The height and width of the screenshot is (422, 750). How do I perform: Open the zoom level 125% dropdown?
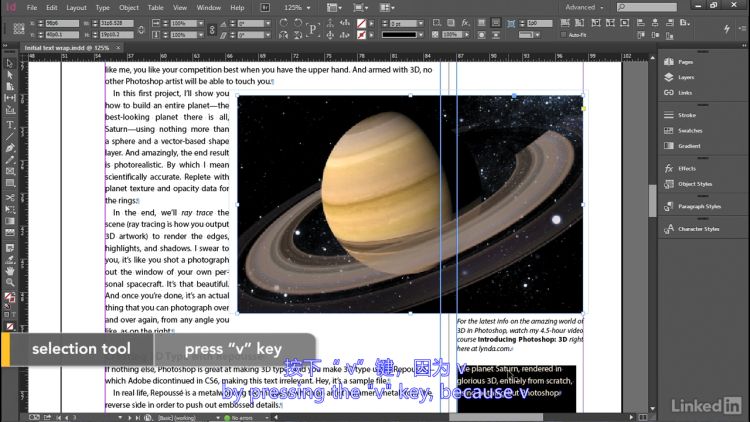pyautogui.click(x=308, y=8)
